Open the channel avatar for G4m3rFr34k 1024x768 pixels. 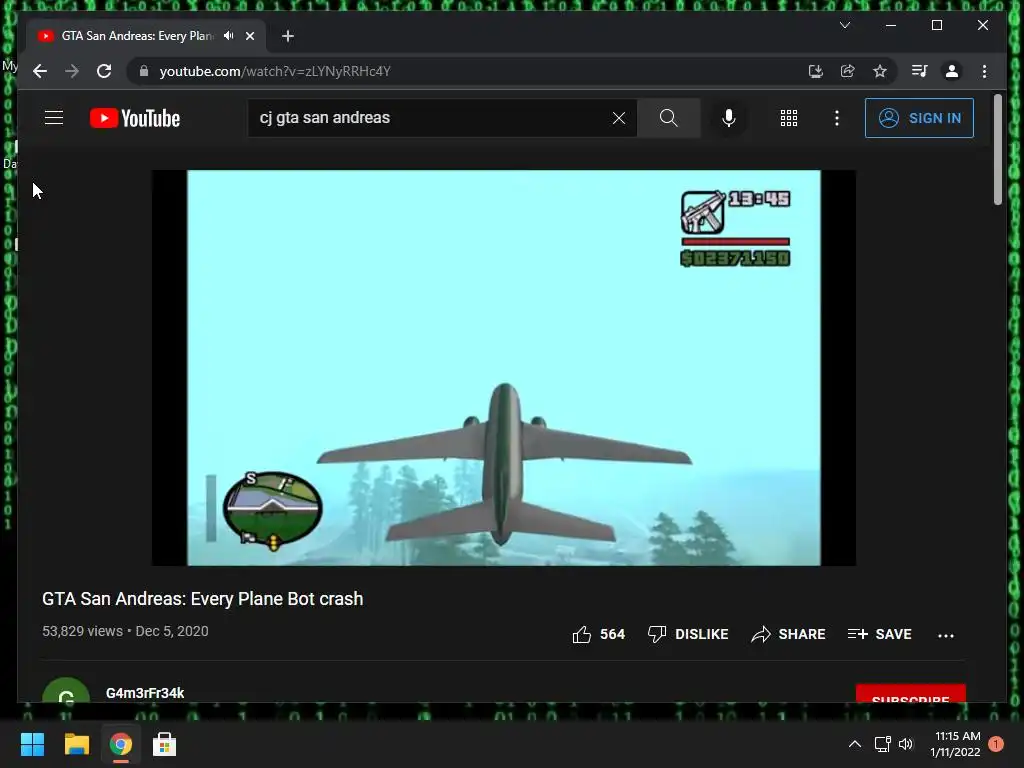point(66,691)
